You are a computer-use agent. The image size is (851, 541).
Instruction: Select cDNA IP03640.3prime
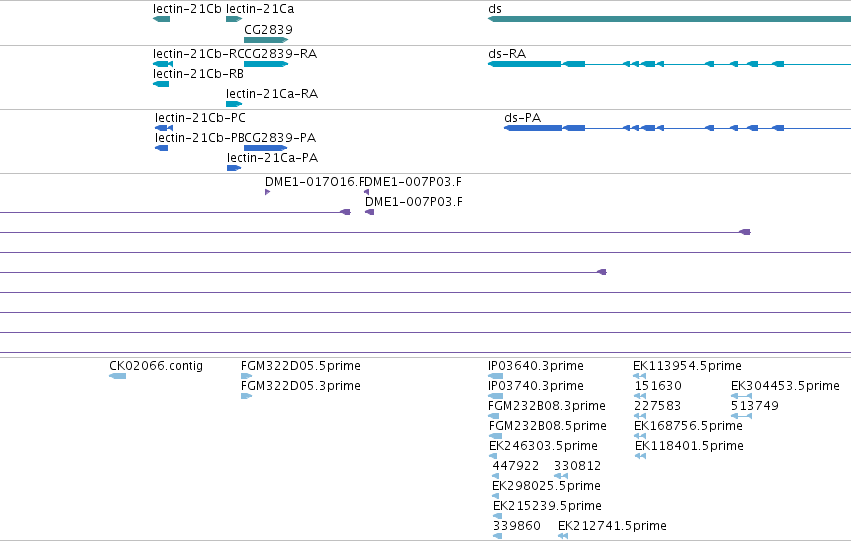(x=496, y=376)
